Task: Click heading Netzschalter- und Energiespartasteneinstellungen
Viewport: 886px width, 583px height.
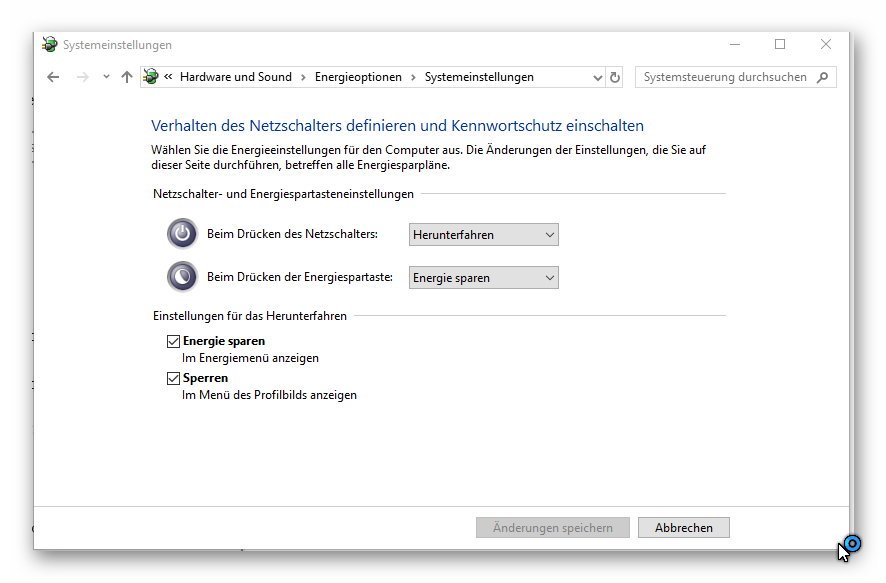Action: (x=283, y=194)
